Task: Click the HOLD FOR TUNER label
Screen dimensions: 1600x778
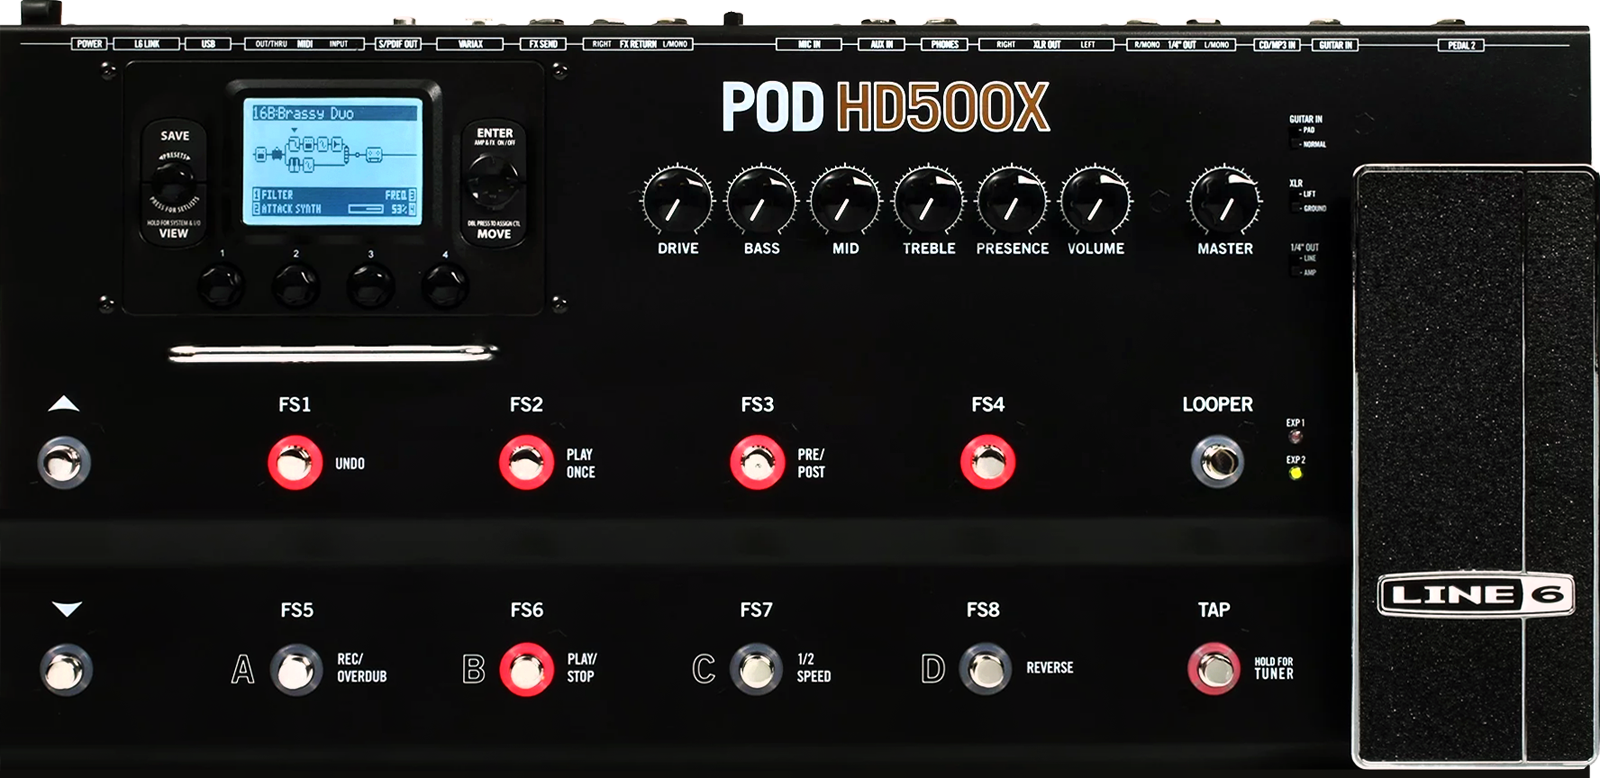Action: [x=1274, y=668]
